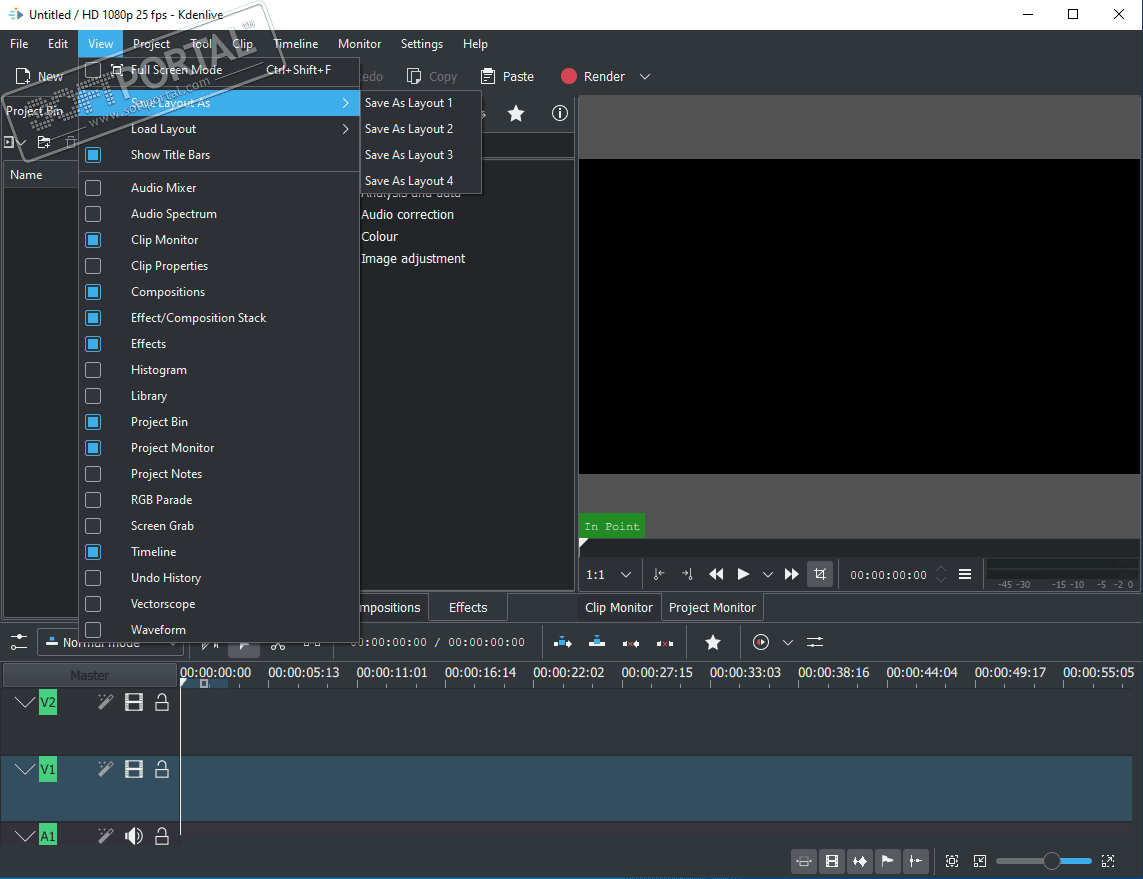Viewport: 1143px width, 879px height.
Task: Hide video of track V1
Action: [134, 769]
